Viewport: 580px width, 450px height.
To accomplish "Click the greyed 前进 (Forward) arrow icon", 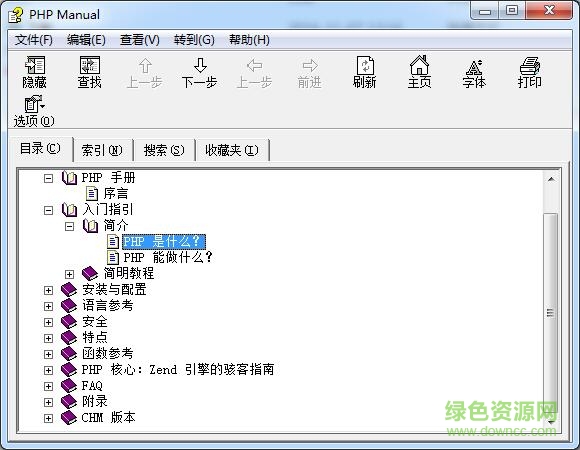I will pos(310,66).
